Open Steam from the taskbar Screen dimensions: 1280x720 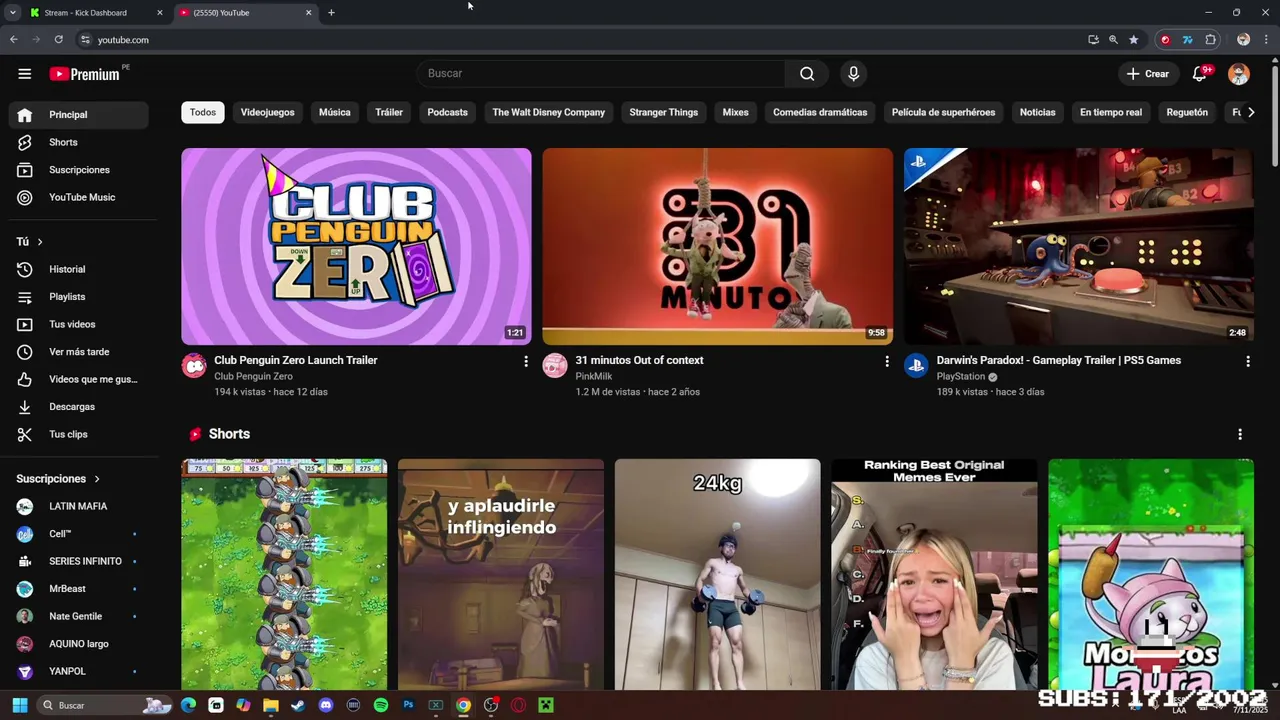pyautogui.click(x=298, y=705)
